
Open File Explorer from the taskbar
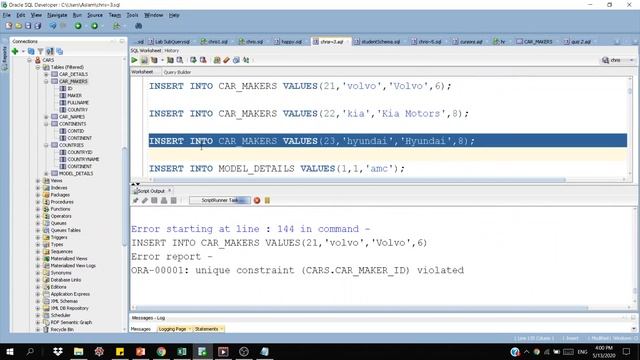click(78, 351)
